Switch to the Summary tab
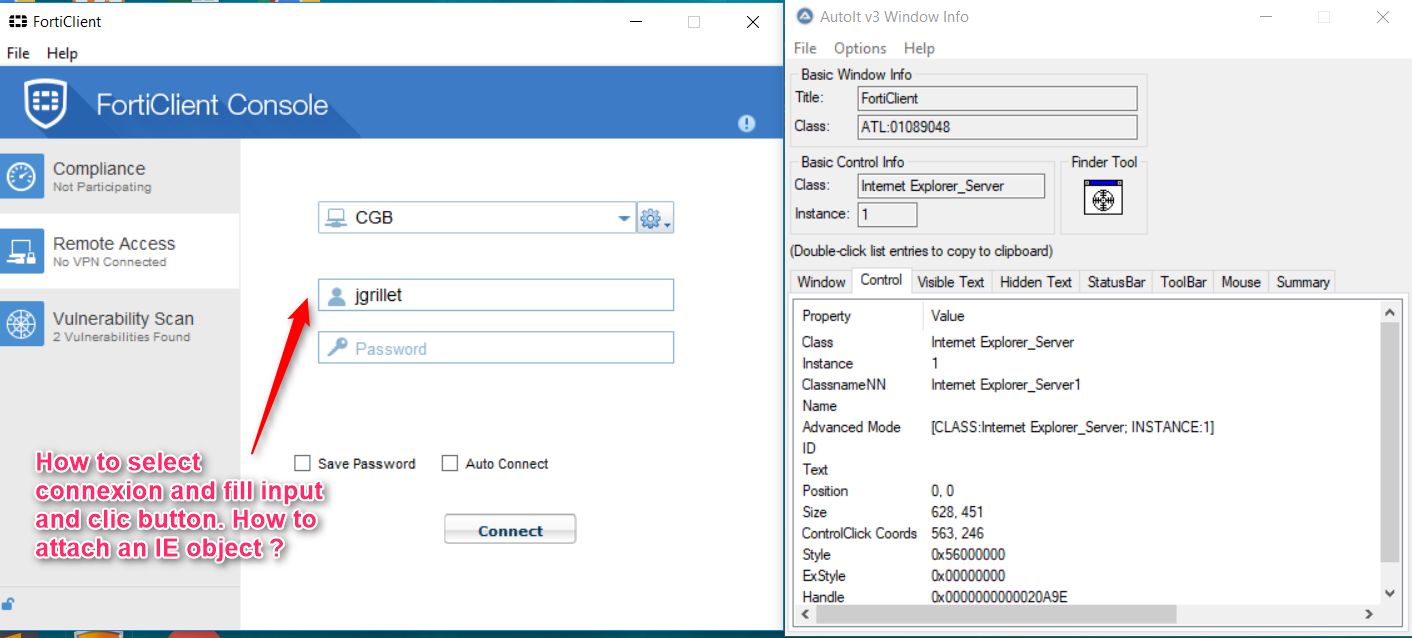 click(x=1302, y=282)
